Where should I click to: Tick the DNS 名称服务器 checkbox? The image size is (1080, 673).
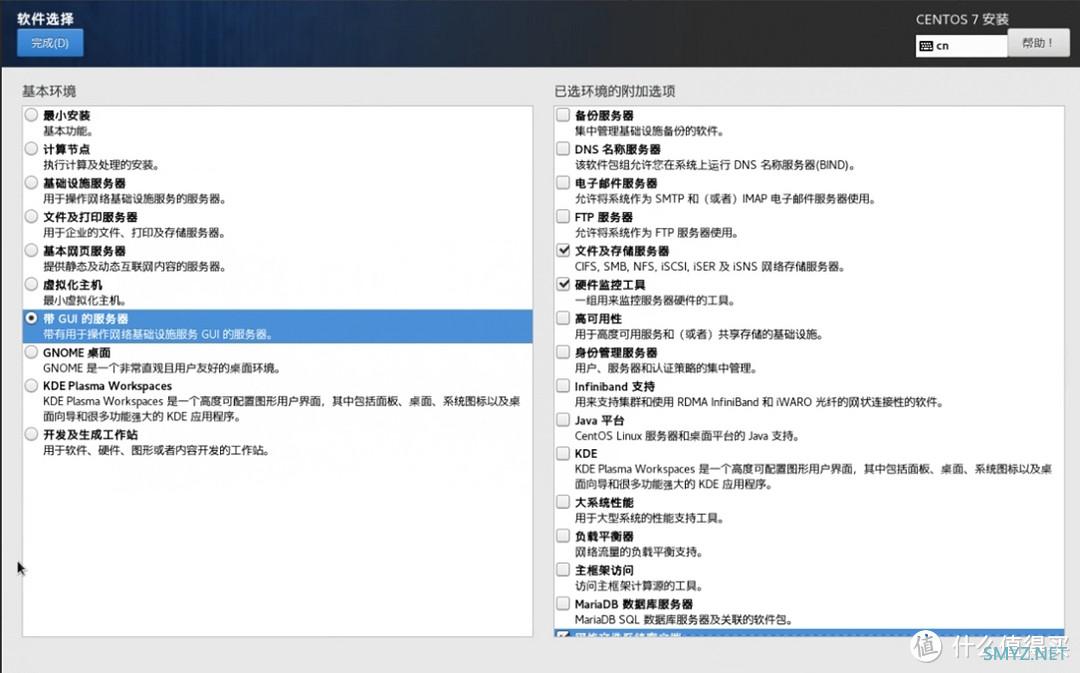(563, 148)
